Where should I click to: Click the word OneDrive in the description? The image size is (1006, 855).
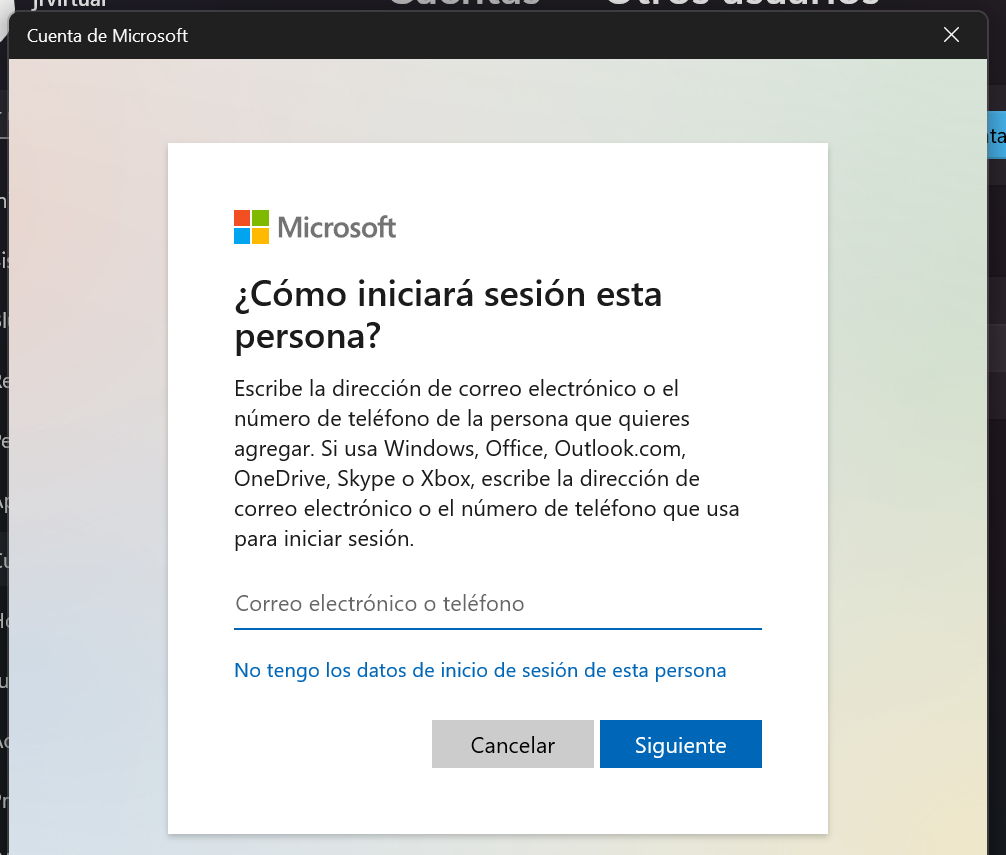(x=280, y=477)
